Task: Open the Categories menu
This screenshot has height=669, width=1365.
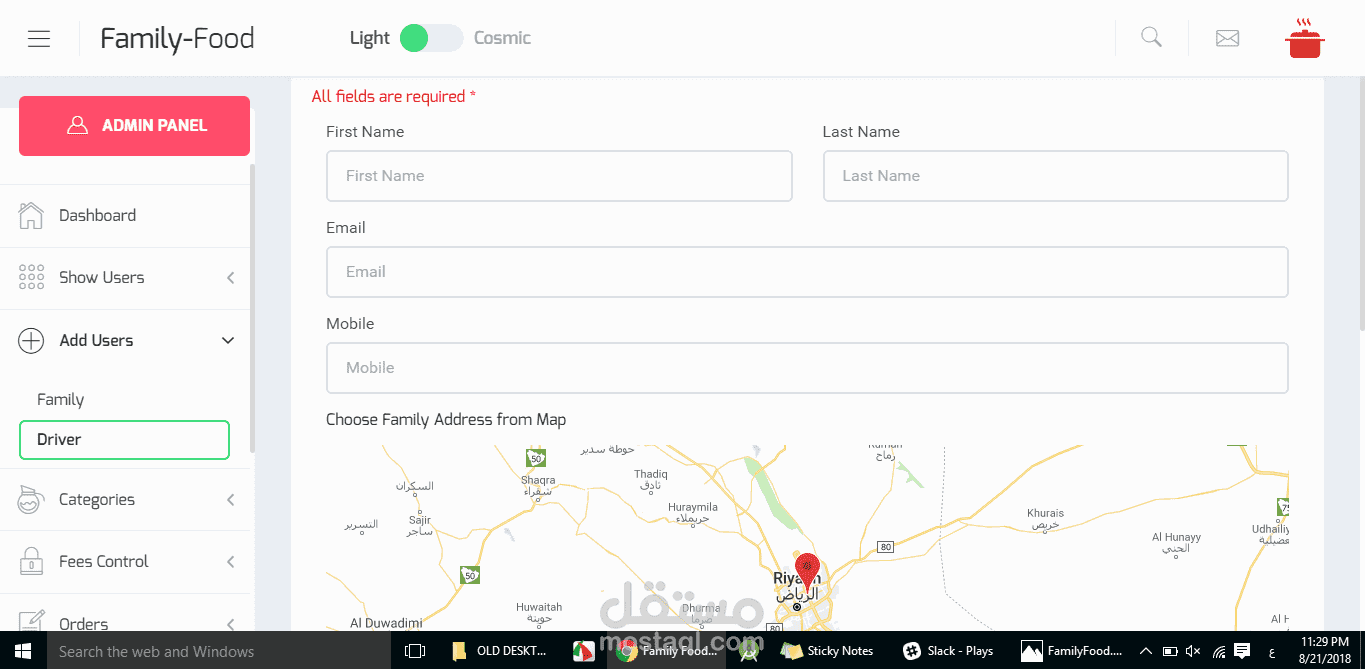Action: pos(125,500)
